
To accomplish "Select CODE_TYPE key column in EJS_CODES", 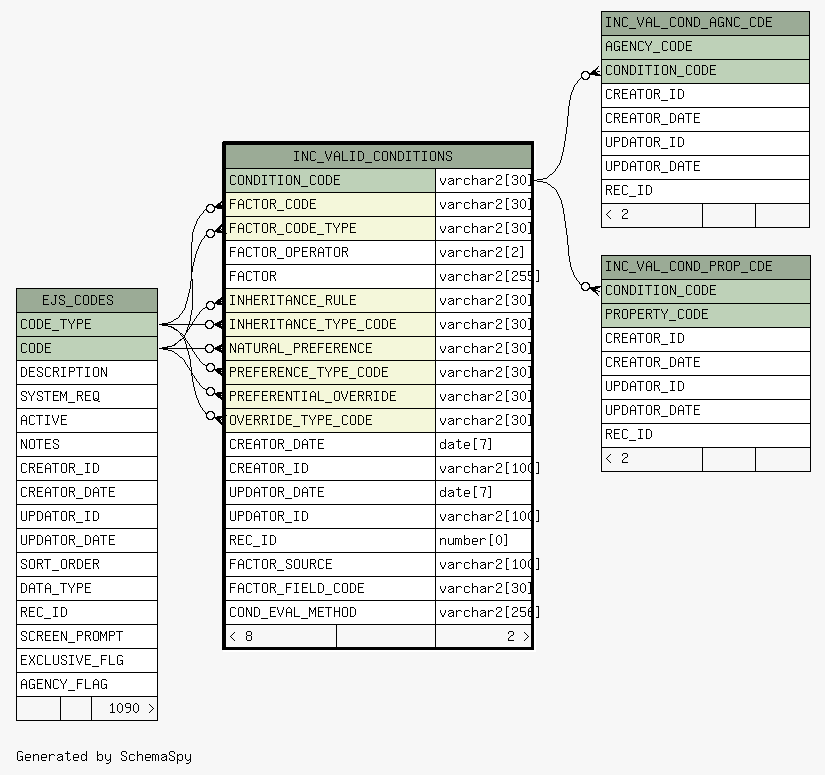I will pyautogui.click(x=86, y=324).
